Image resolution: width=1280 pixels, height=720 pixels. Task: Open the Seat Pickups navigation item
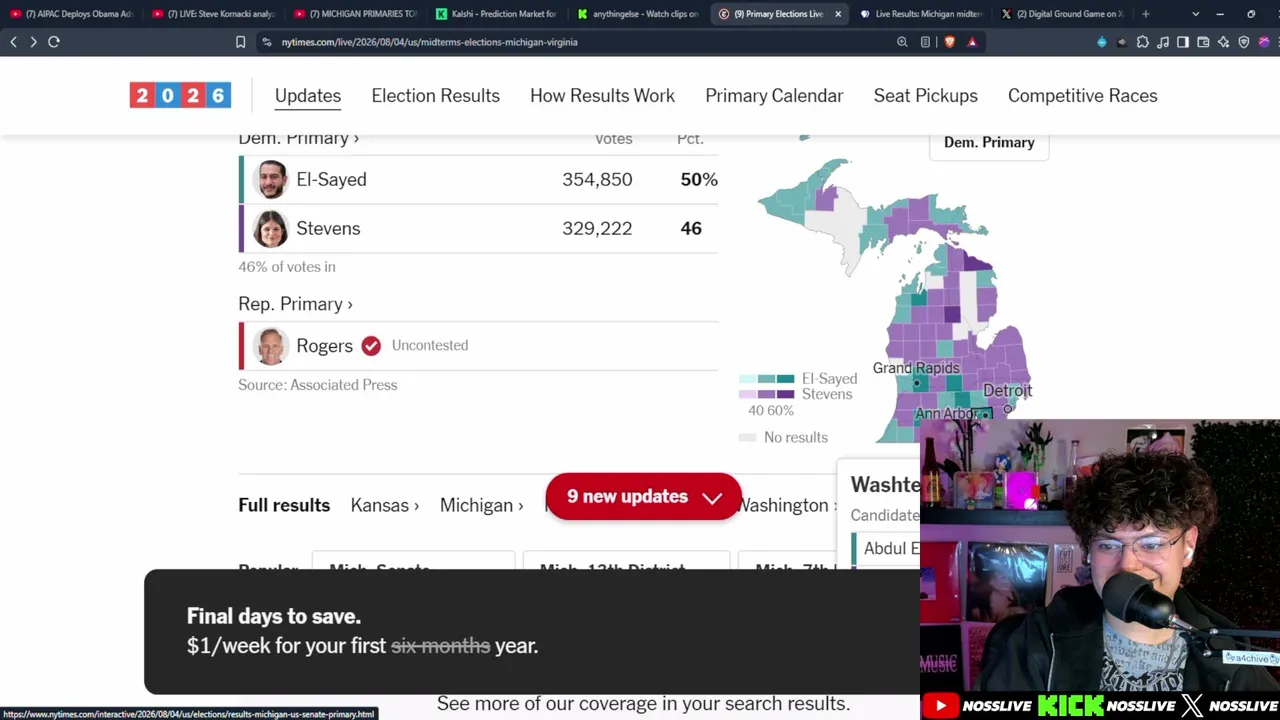(925, 96)
